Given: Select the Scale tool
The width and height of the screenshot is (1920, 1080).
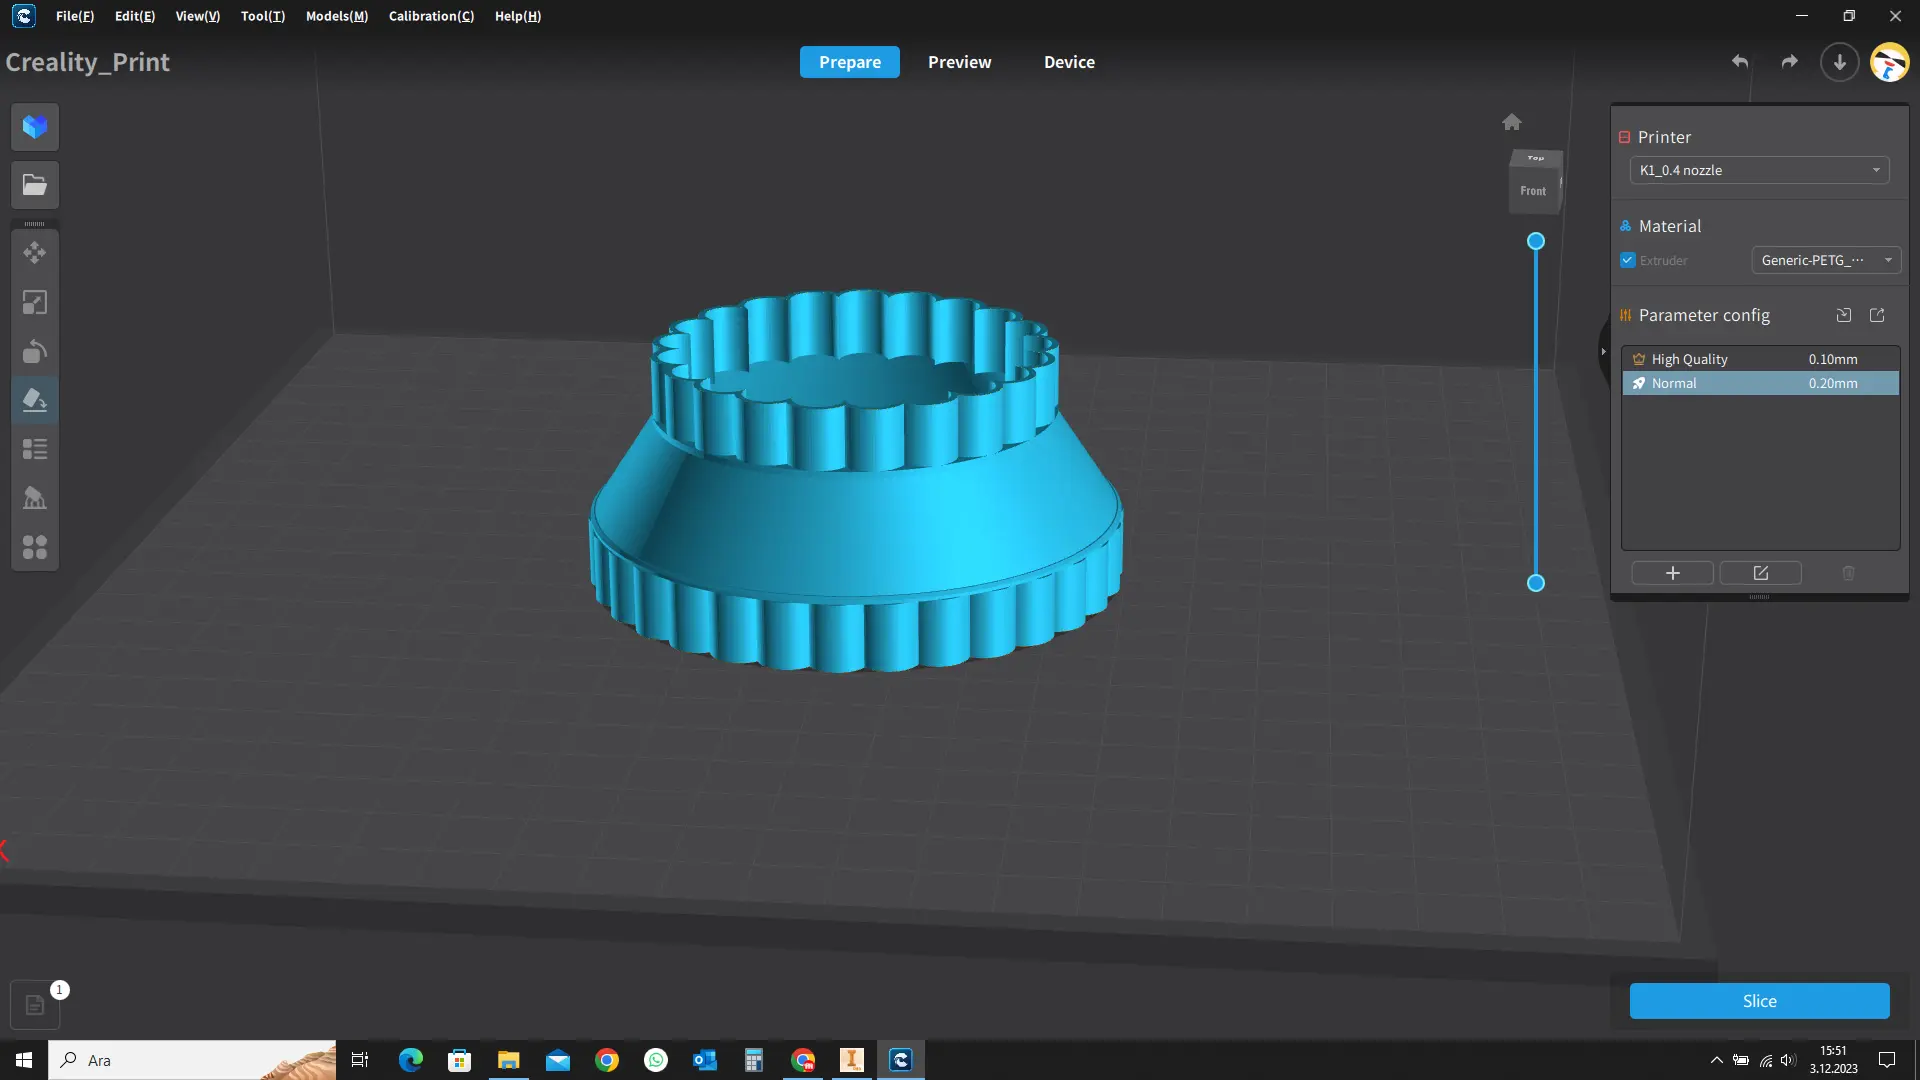Looking at the screenshot, I should click(x=35, y=302).
